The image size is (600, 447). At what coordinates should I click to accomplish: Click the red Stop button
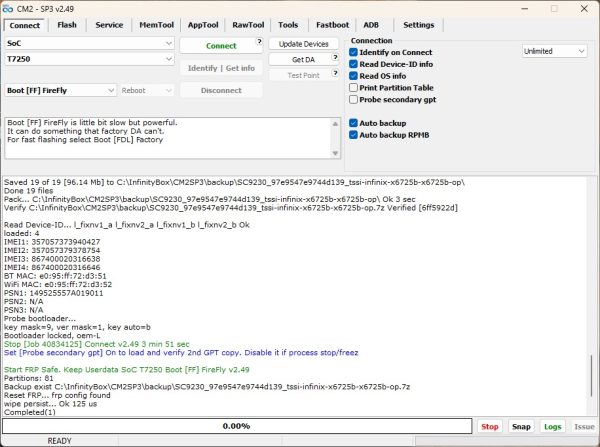click(x=489, y=426)
